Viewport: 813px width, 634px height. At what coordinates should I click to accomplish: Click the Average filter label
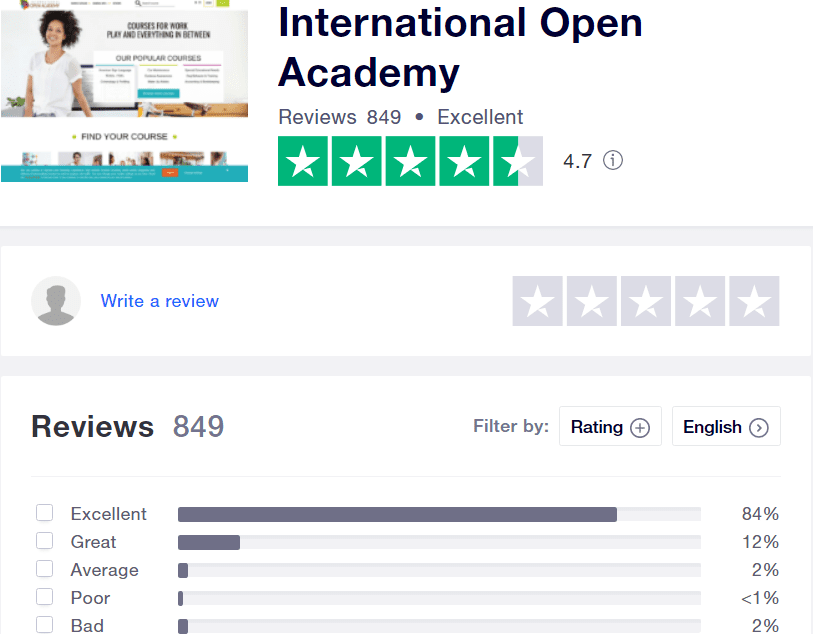[x=105, y=570]
